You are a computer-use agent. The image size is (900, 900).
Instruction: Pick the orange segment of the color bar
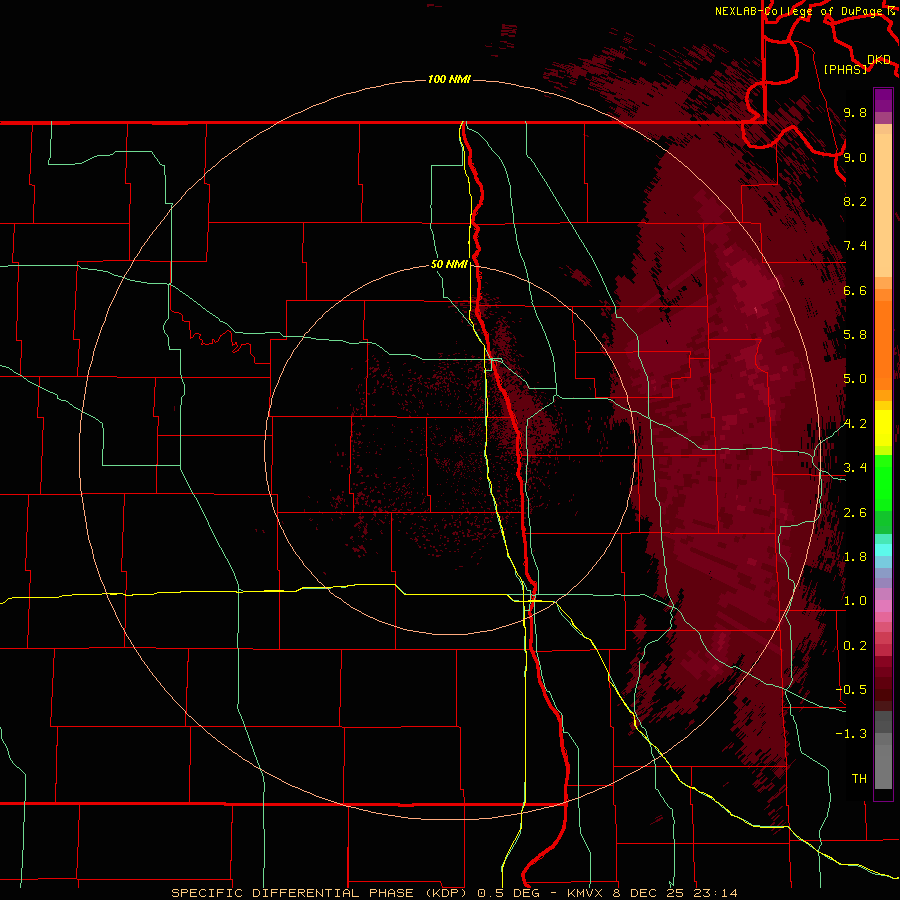tap(883, 344)
